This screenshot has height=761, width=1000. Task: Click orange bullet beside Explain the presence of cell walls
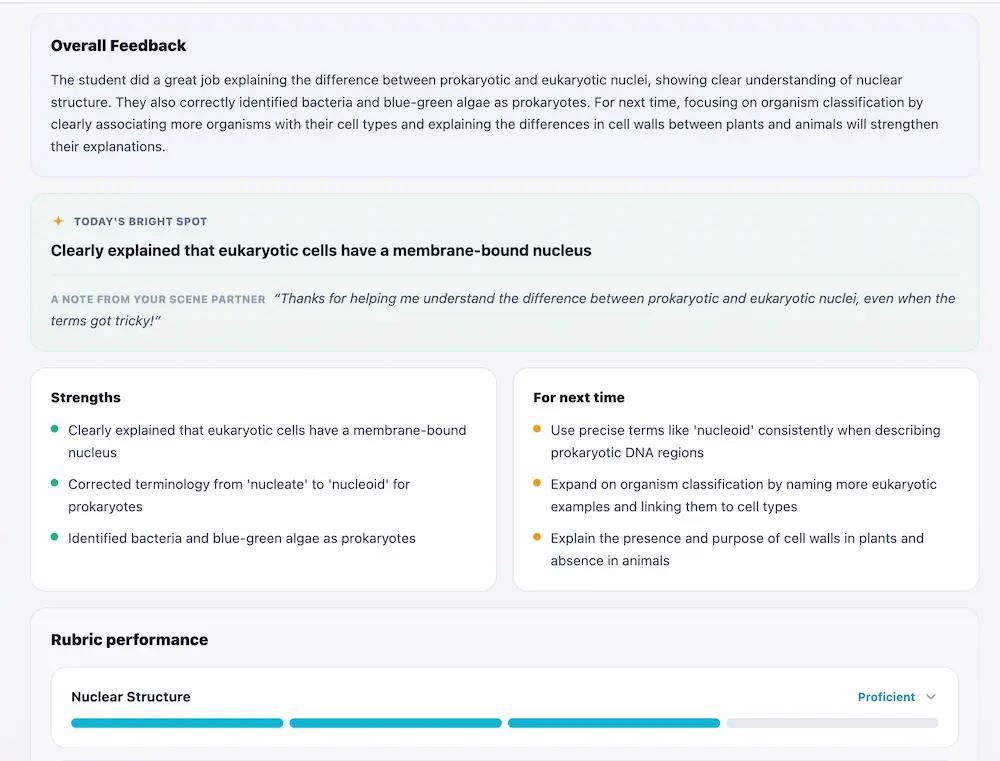(x=537, y=537)
